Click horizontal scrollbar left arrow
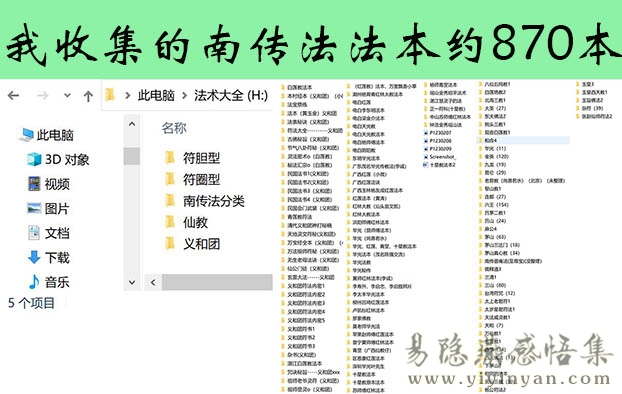 [153, 283]
